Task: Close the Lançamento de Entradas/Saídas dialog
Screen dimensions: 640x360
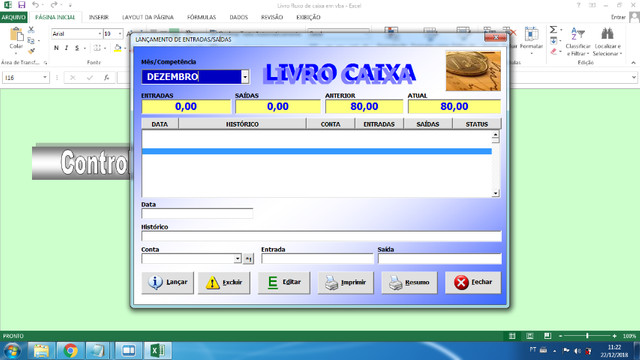Action: [496, 38]
